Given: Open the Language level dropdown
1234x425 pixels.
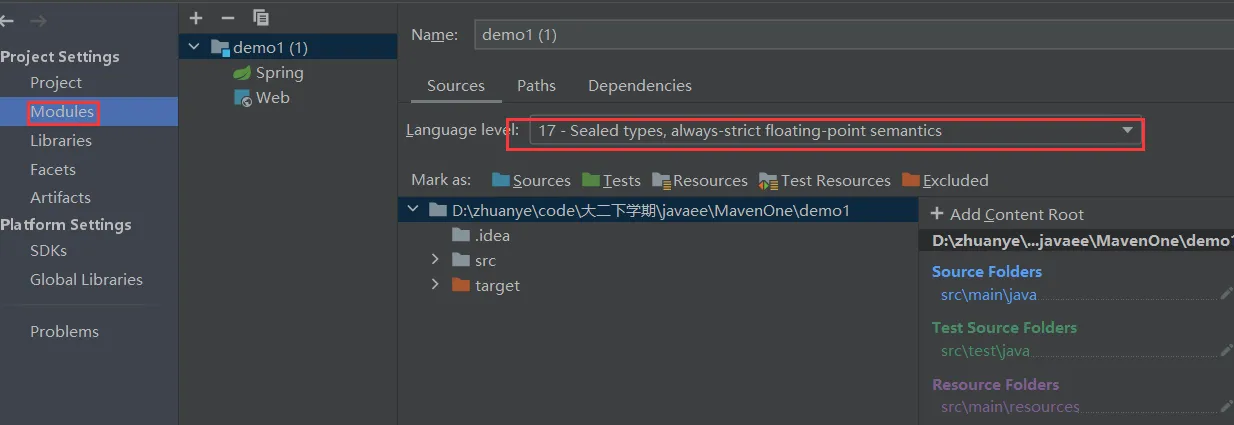Looking at the screenshot, I should tap(1127, 131).
